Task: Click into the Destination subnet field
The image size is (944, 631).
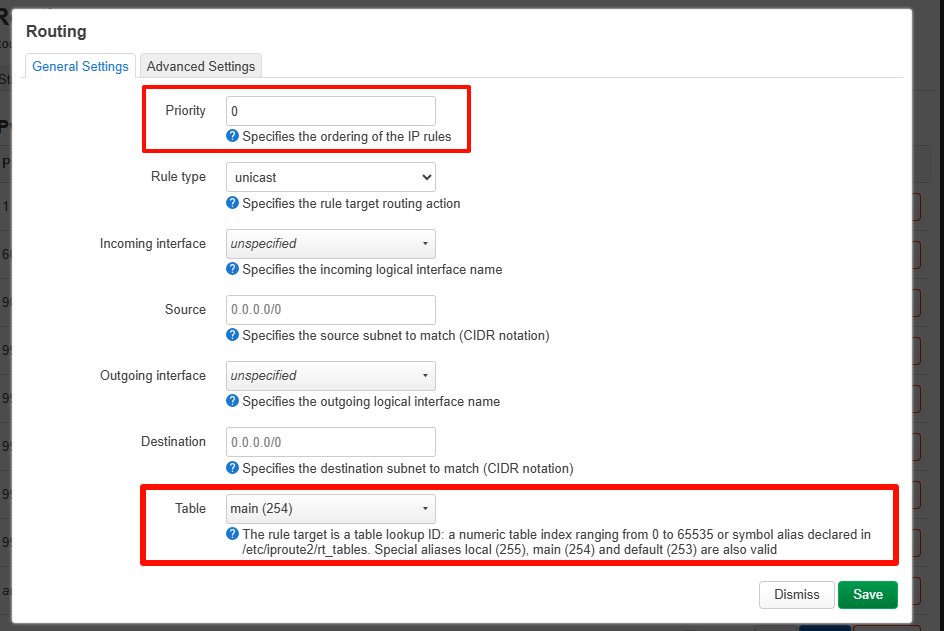Action: pos(330,442)
